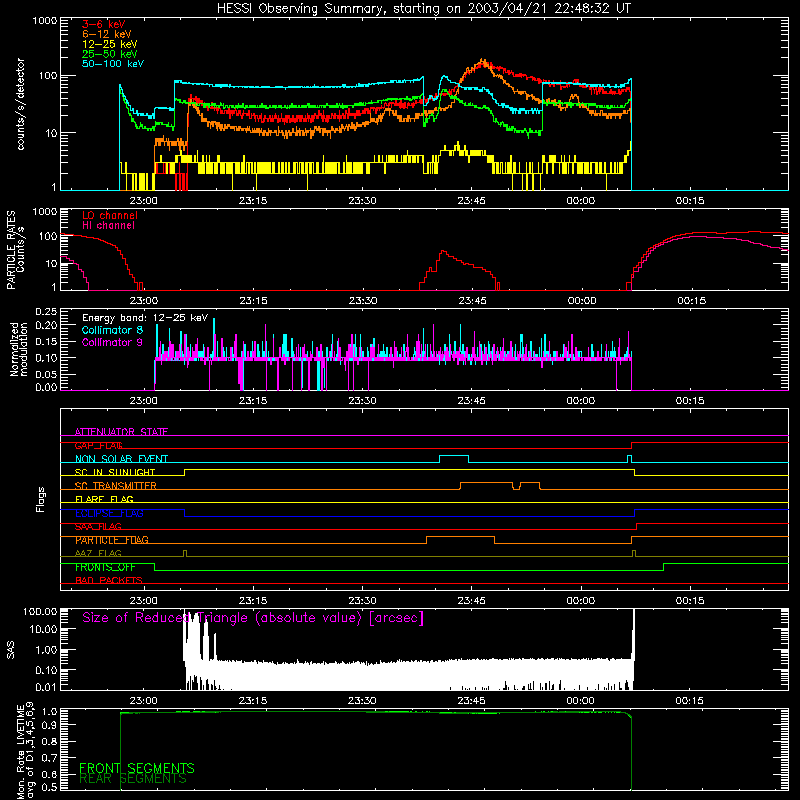
Task: Click the counts/s/detector axis label
Action: 20,104
